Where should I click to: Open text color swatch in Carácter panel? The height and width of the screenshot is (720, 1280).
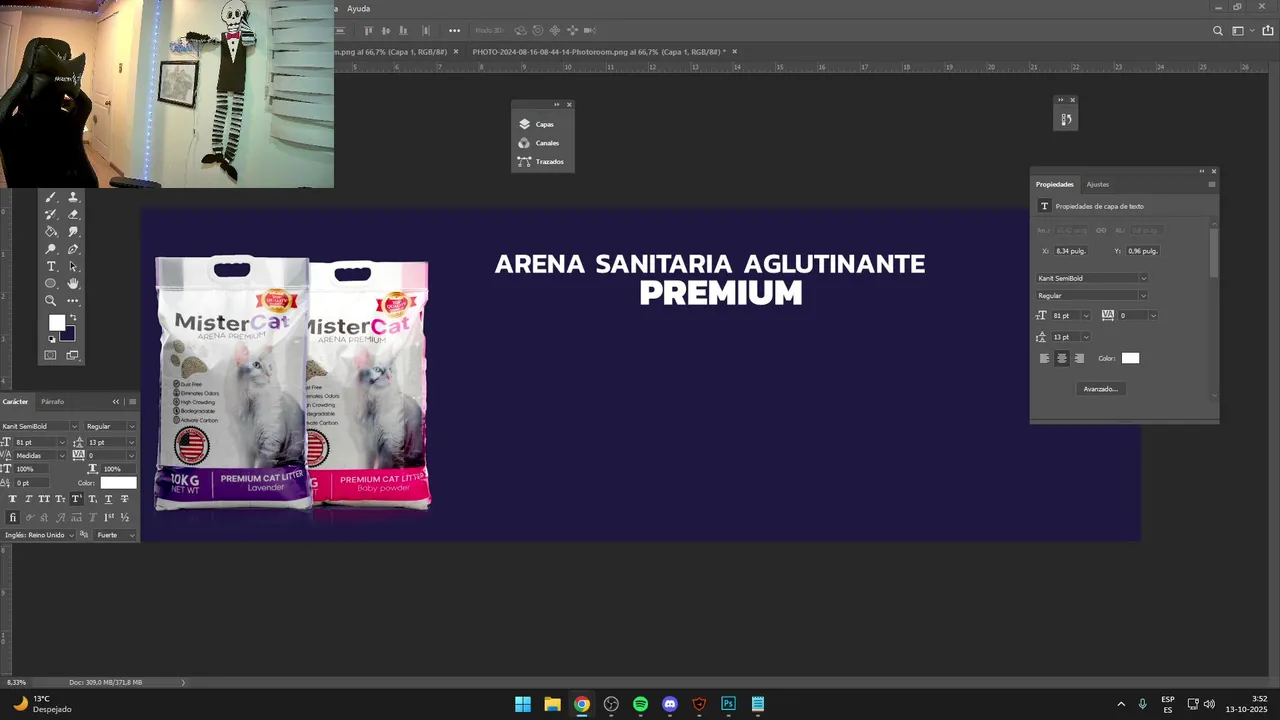tap(118, 483)
